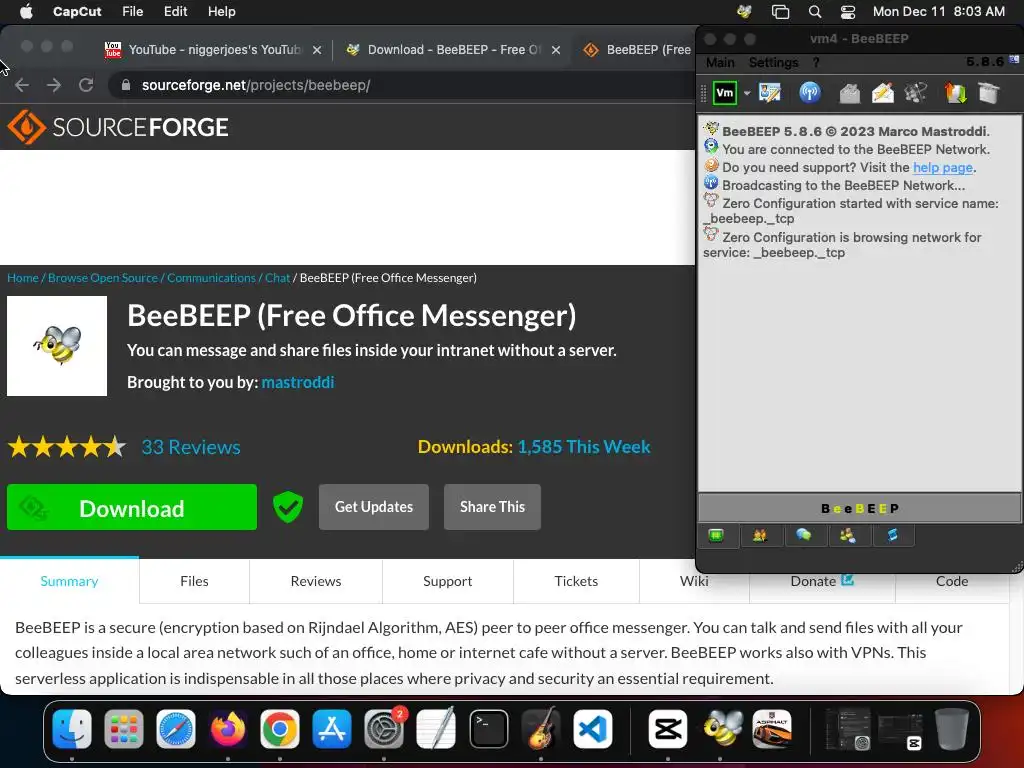Click the lock icon in the address bar
1024x768 pixels.
point(126,85)
